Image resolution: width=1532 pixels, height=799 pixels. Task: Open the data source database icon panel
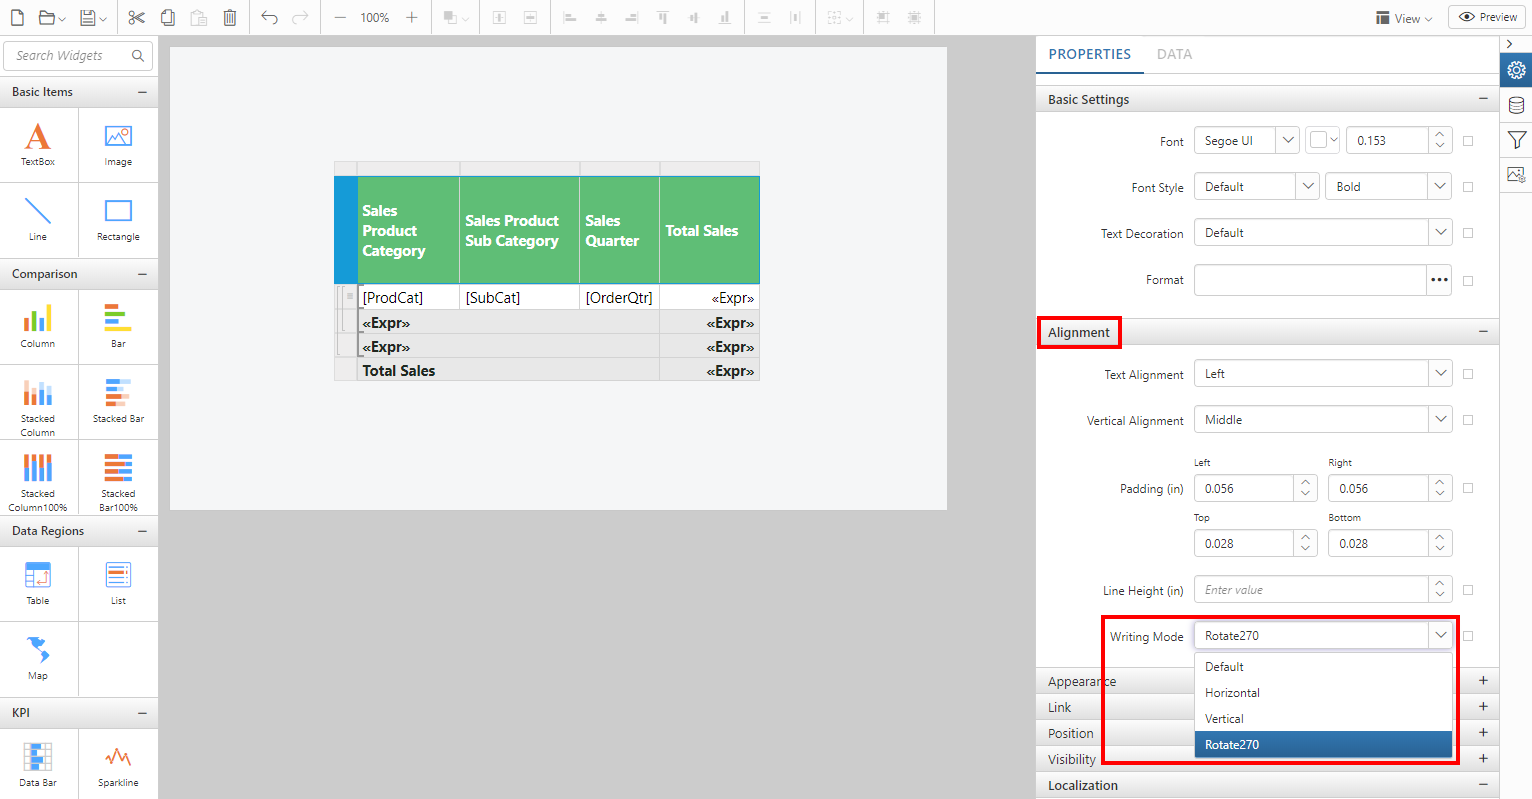click(x=1516, y=105)
